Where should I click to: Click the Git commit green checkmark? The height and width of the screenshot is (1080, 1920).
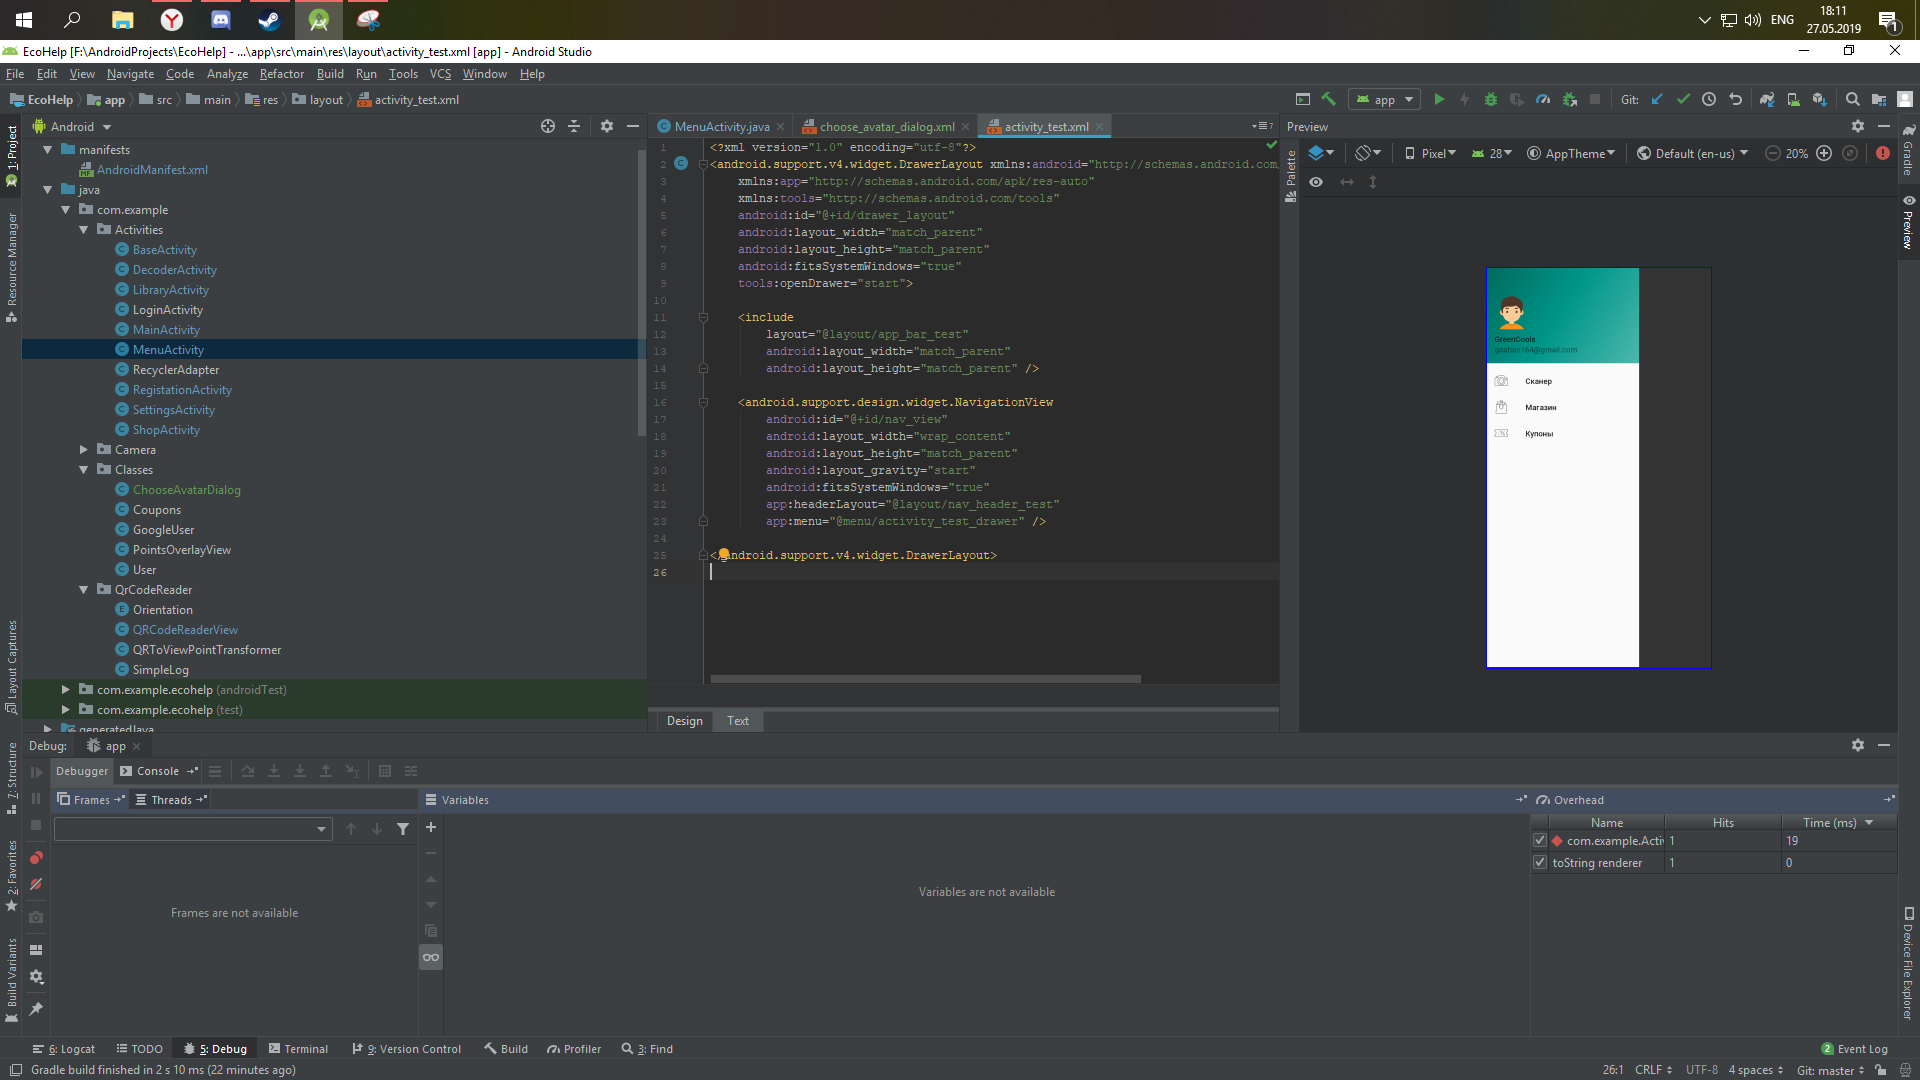1683,99
